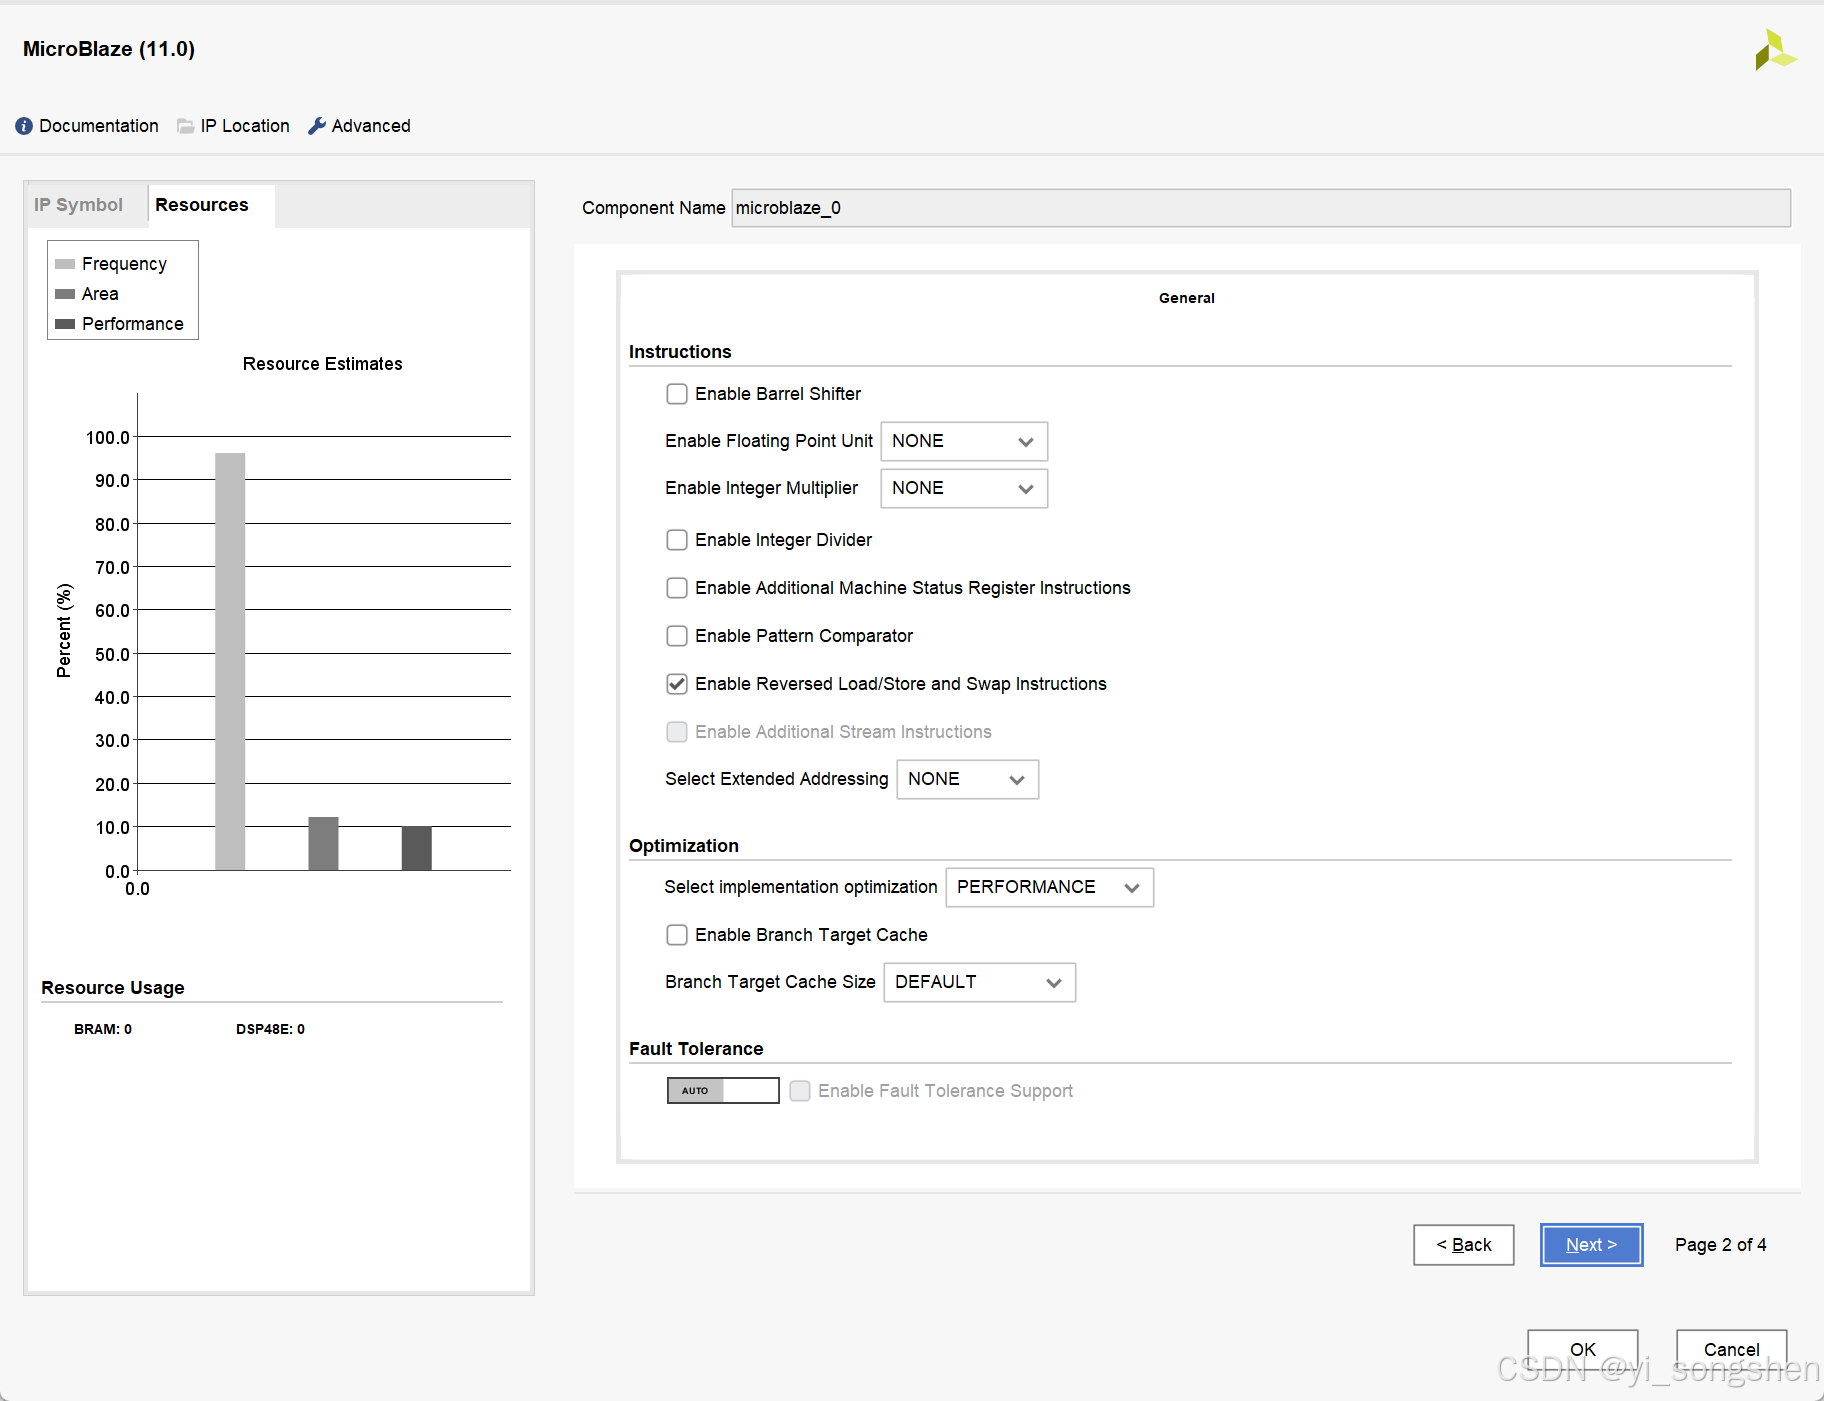Click the 'Instructions' section heading

pos(680,352)
